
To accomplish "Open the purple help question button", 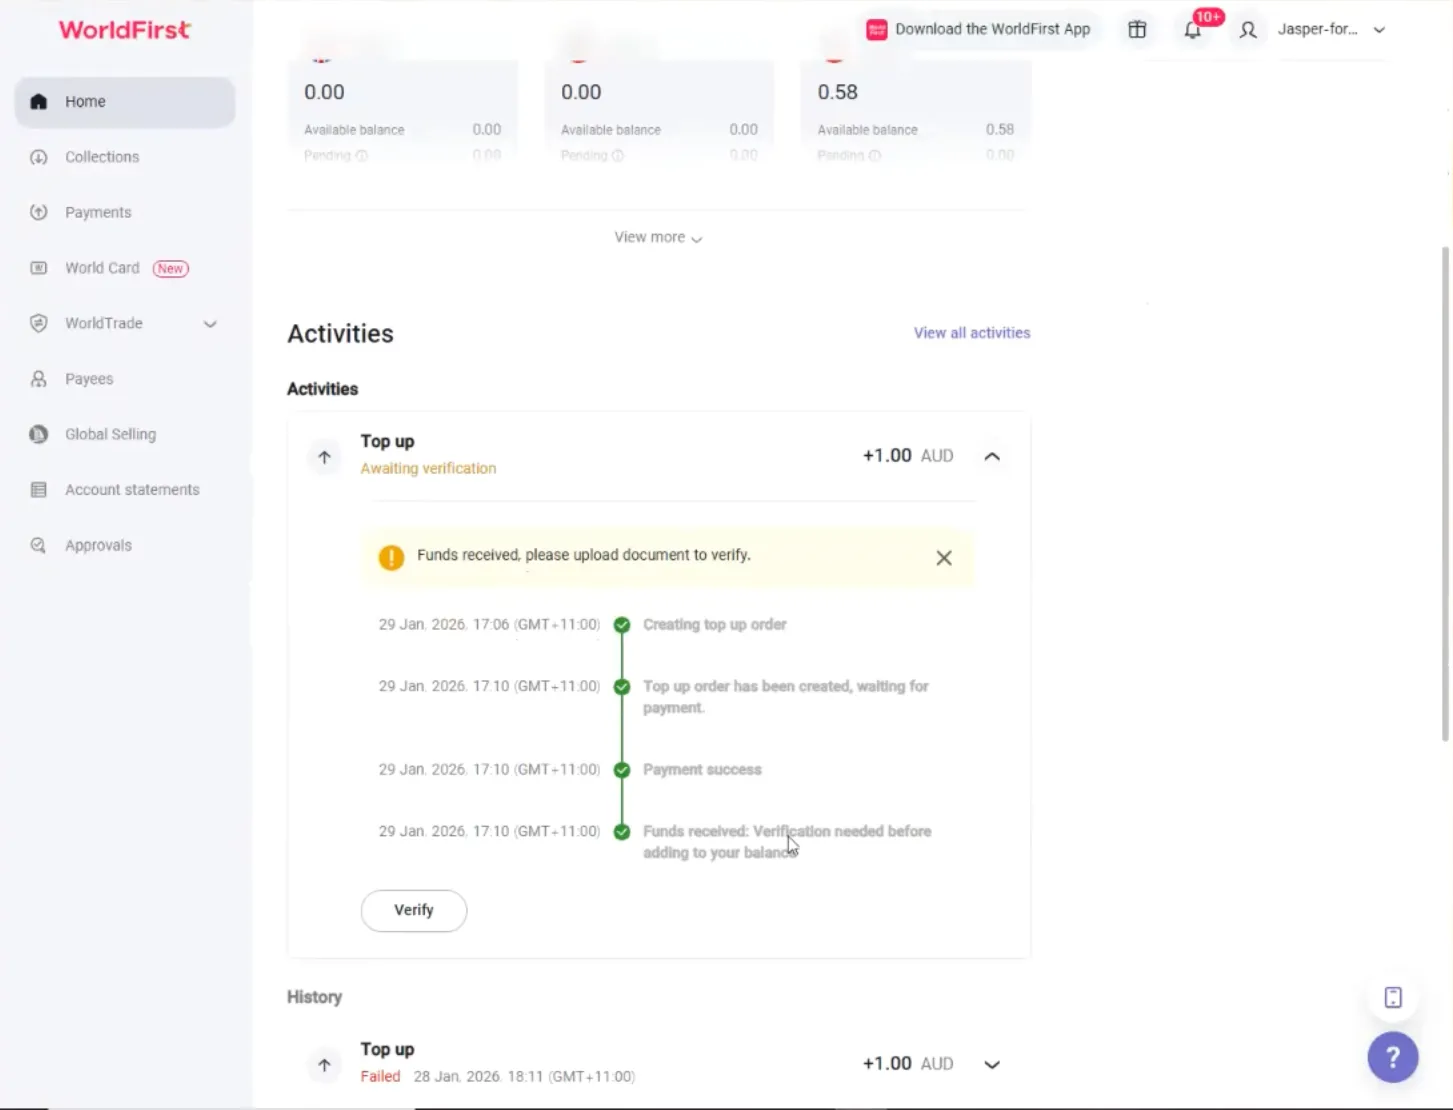I will pyautogui.click(x=1392, y=1057).
